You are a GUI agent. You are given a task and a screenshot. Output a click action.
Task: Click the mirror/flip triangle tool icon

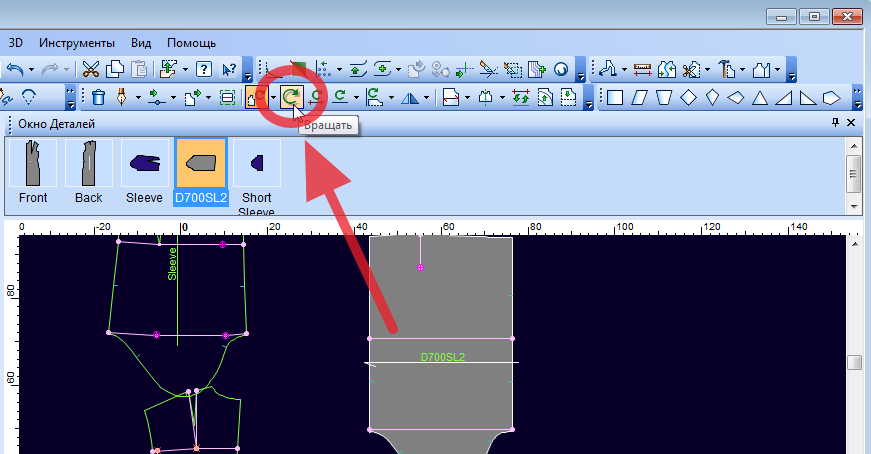410,98
